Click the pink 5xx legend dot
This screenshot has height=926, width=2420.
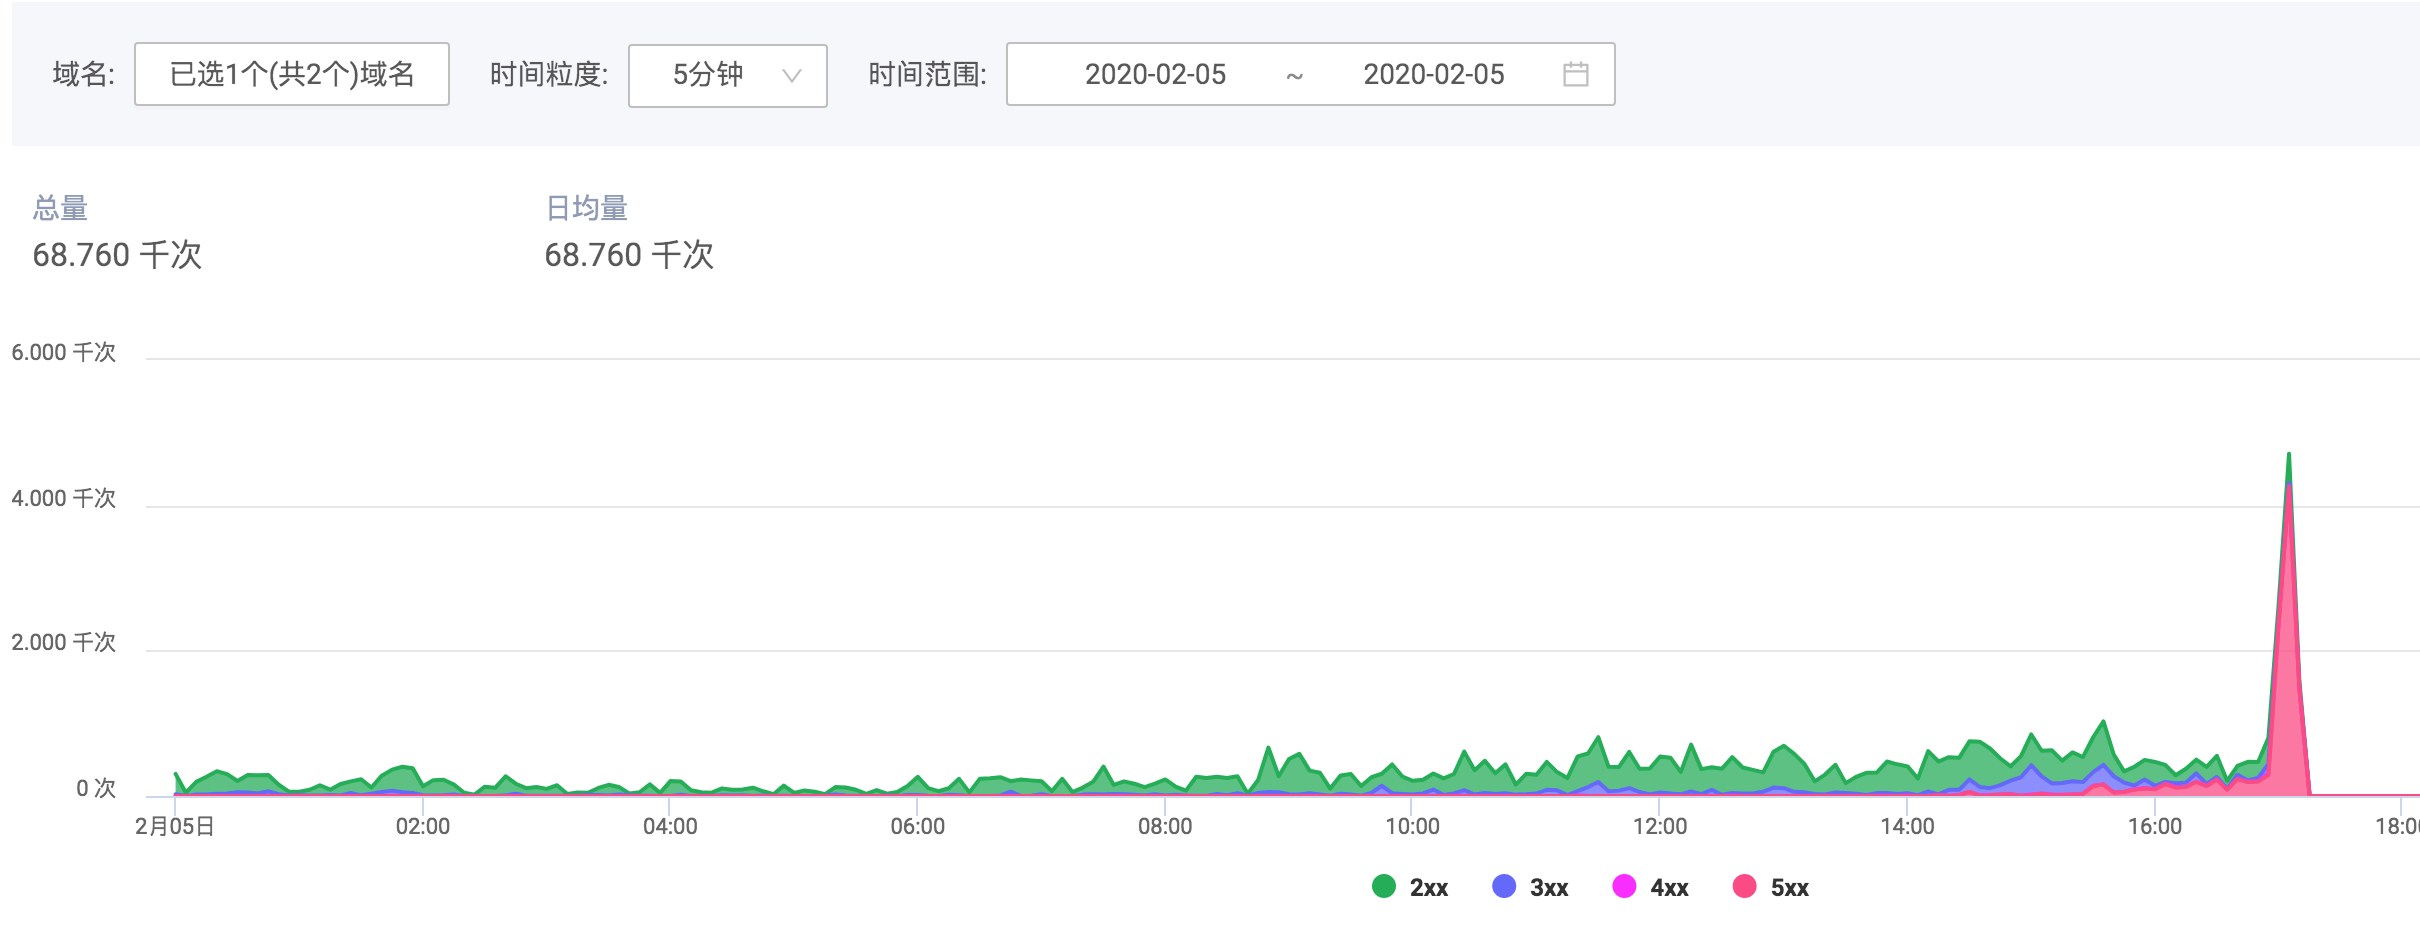(1745, 886)
